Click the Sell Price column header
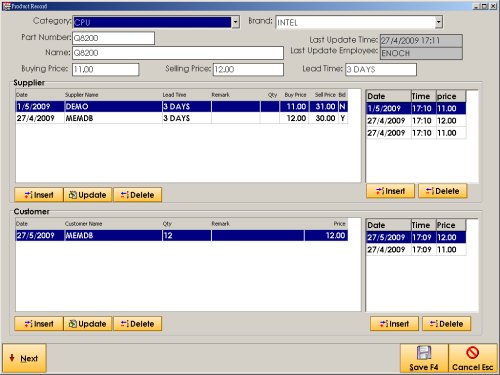 click(325, 95)
